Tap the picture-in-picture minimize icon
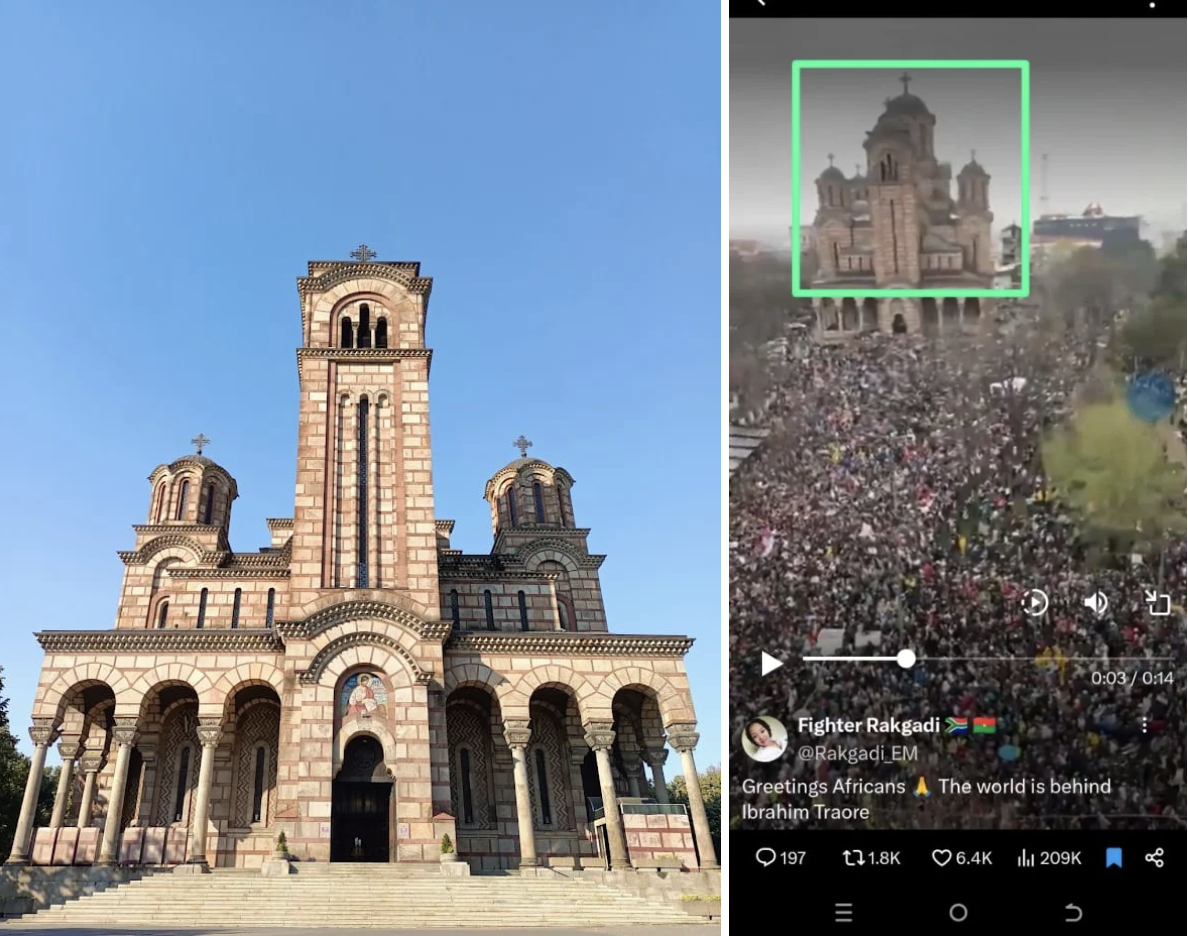Viewport: 1188px width, 936px height. [1157, 603]
